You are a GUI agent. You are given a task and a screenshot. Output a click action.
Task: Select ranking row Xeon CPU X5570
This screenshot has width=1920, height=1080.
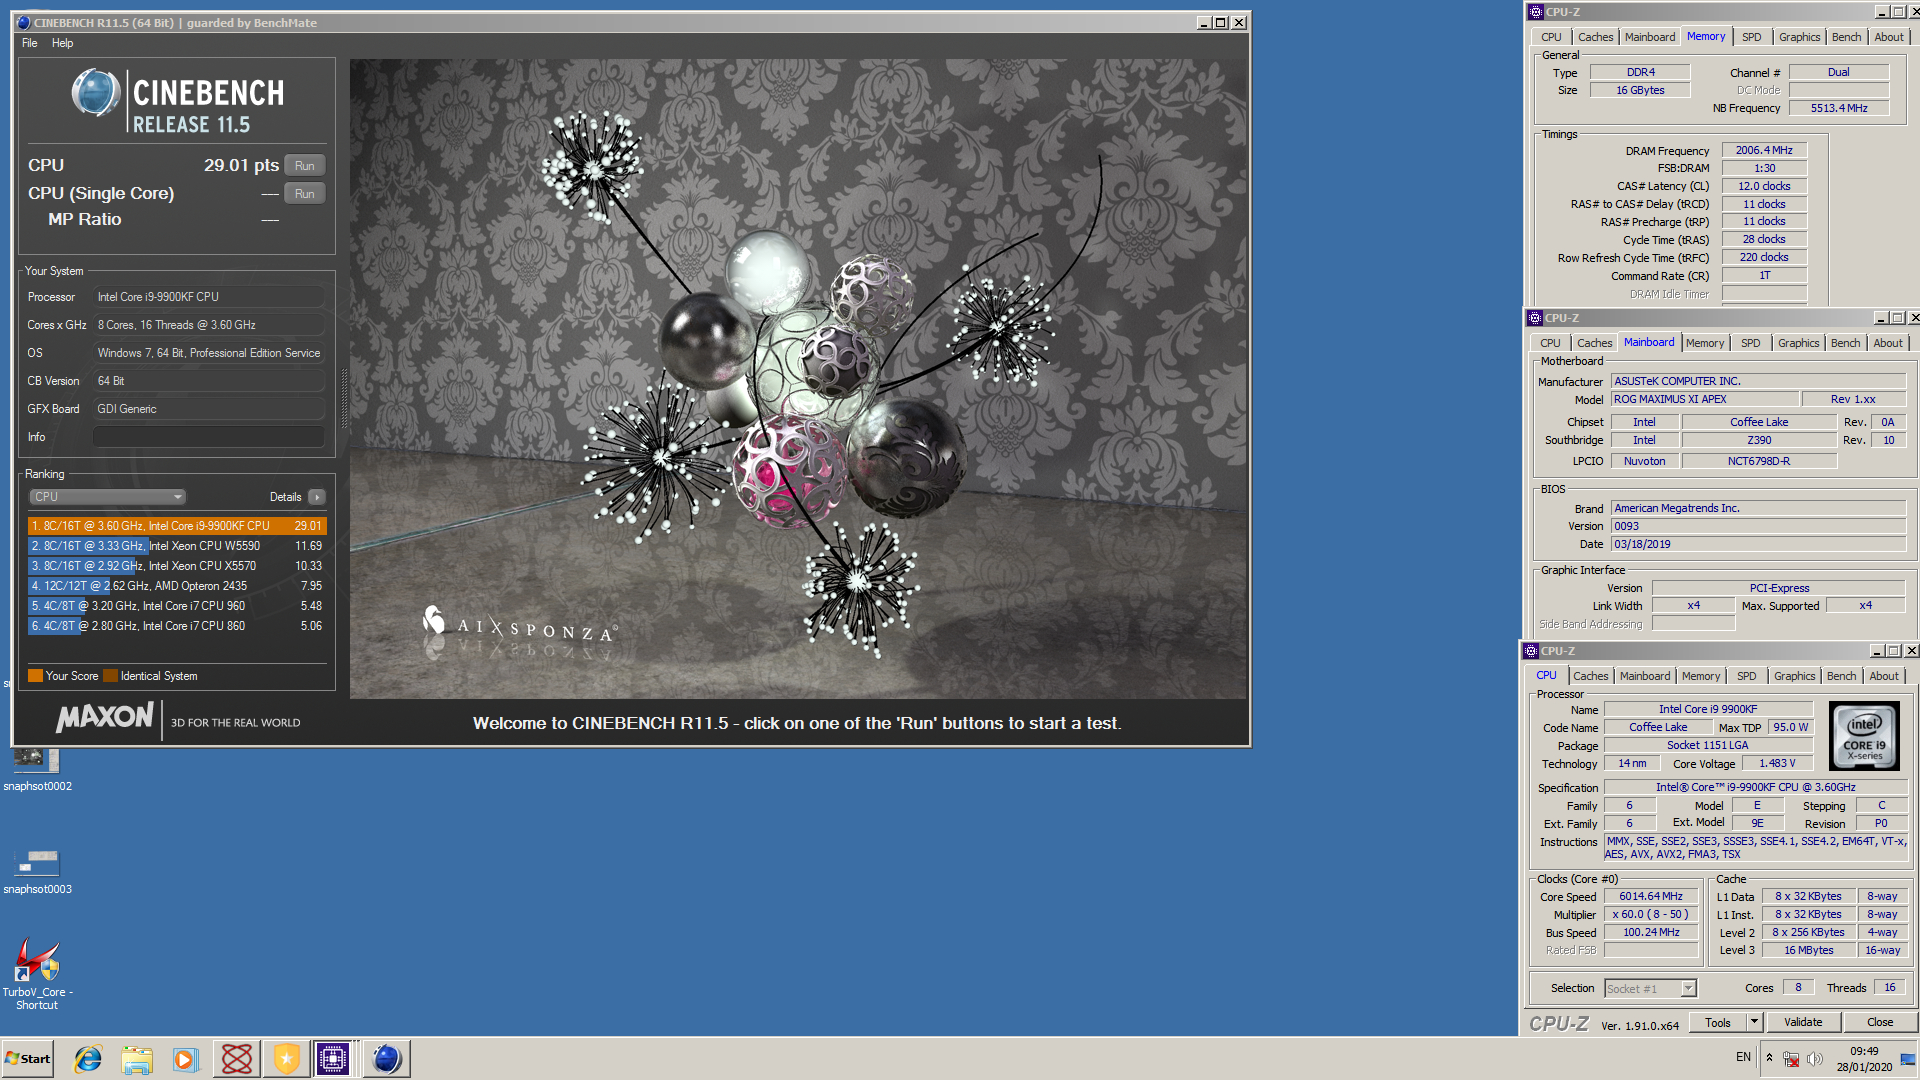pos(177,566)
